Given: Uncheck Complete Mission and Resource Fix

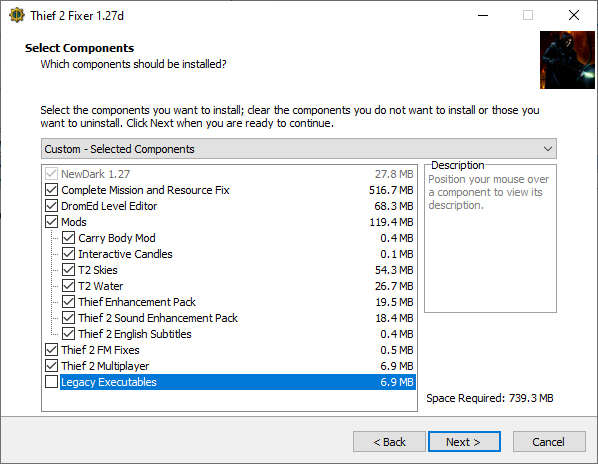Looking at the screenshot, I should pos(51,190).
